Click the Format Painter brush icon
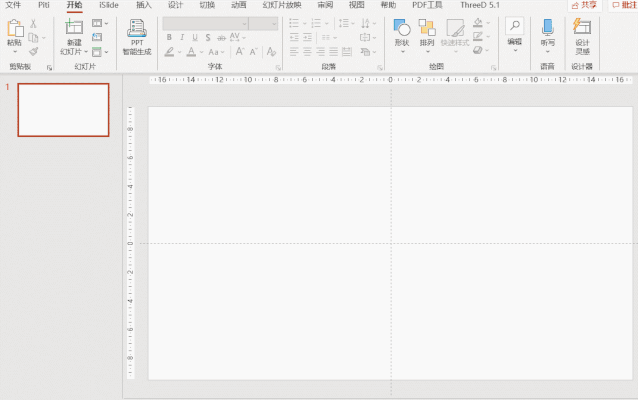 33,52
